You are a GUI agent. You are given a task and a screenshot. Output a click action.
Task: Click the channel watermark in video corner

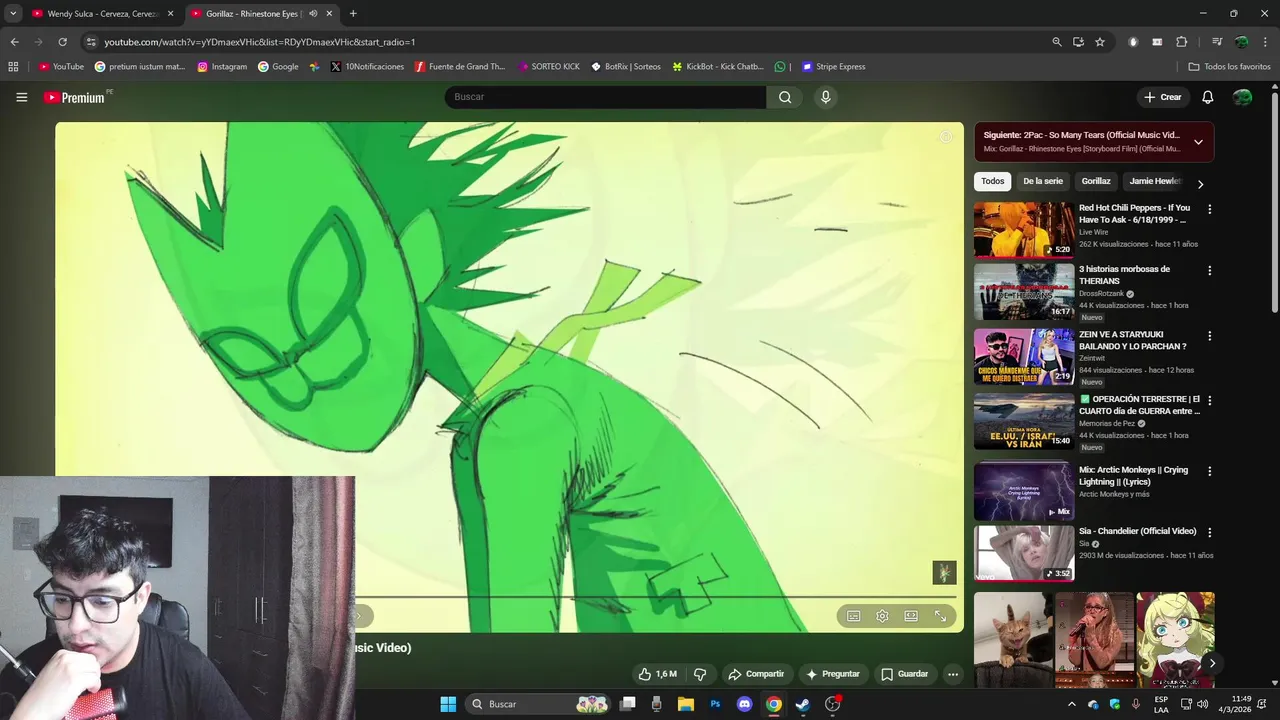pos(944,572)
